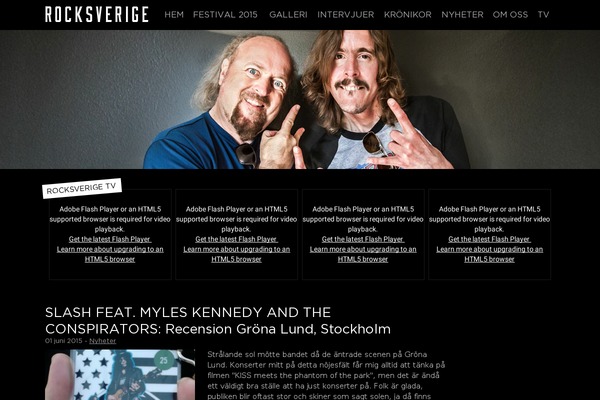Open the OM OSS page

tap(510, 15)
